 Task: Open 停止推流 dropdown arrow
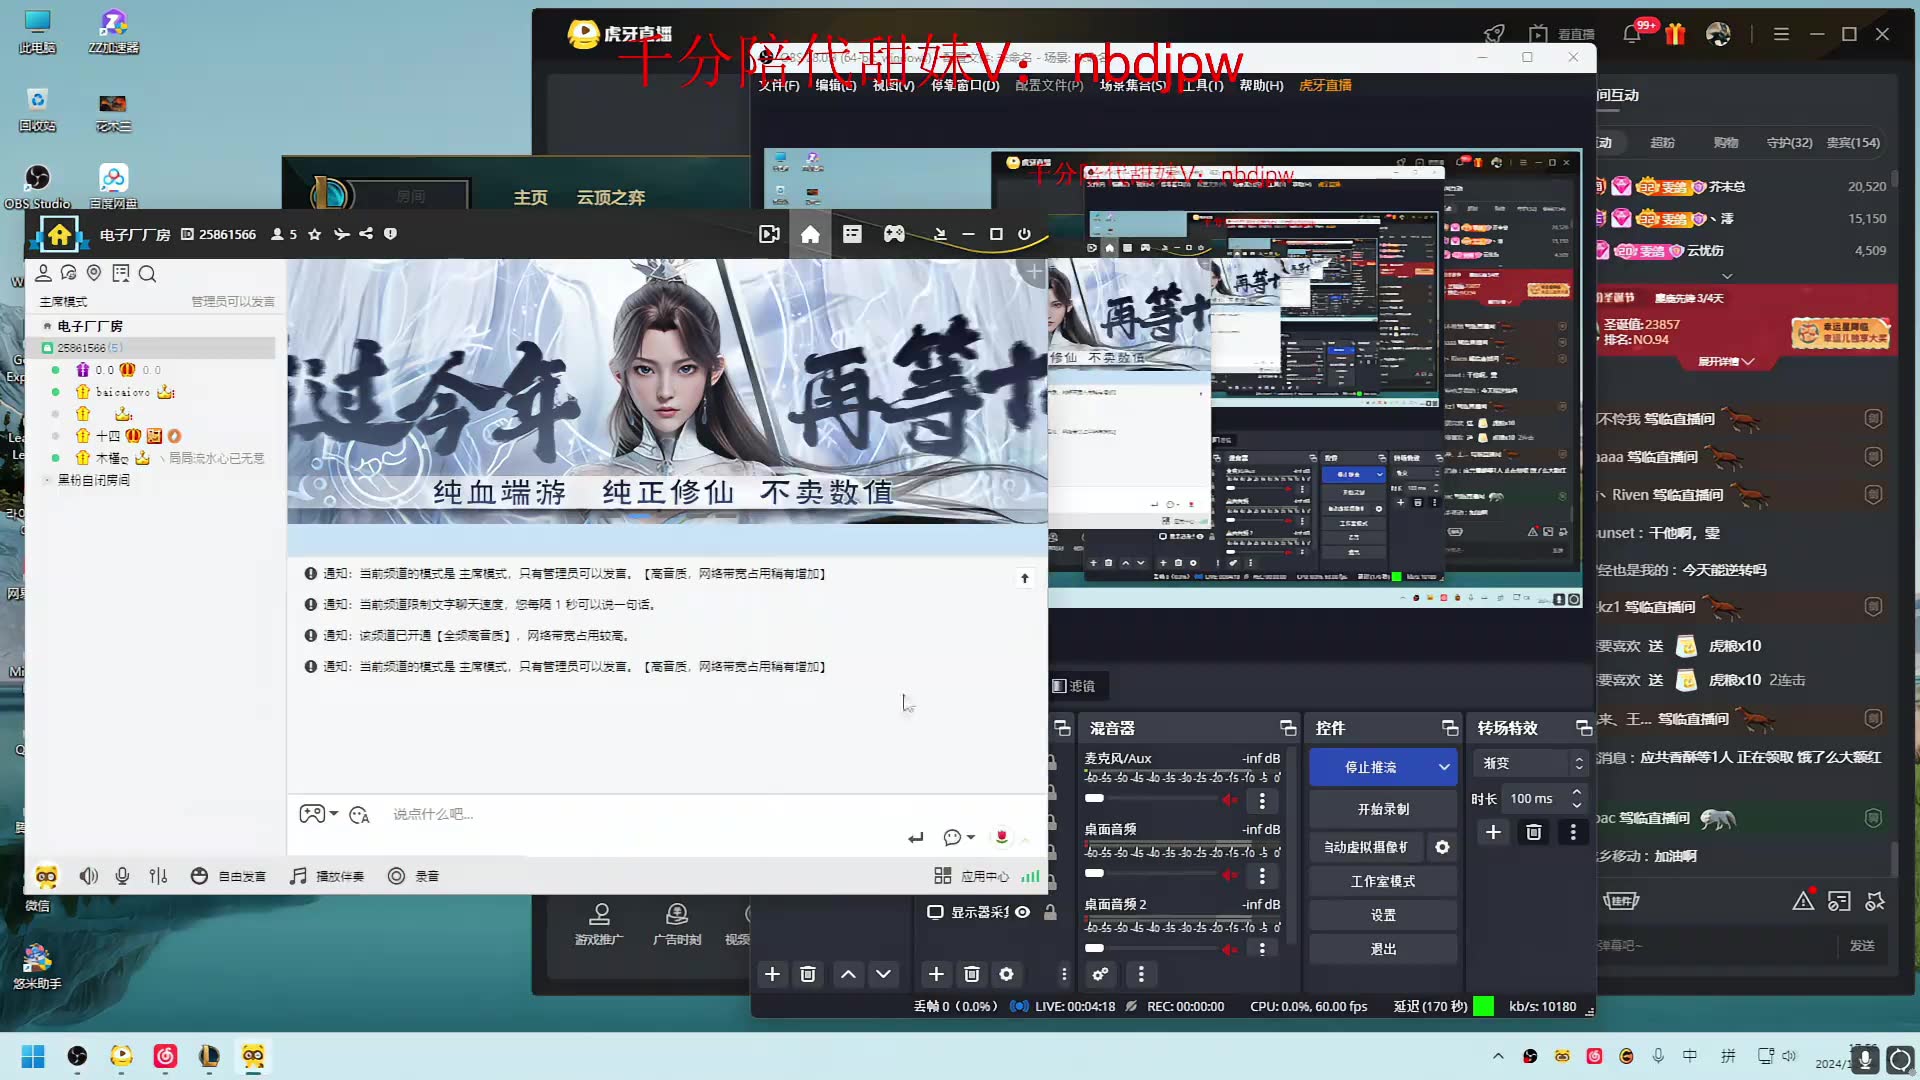point(1444,767)
